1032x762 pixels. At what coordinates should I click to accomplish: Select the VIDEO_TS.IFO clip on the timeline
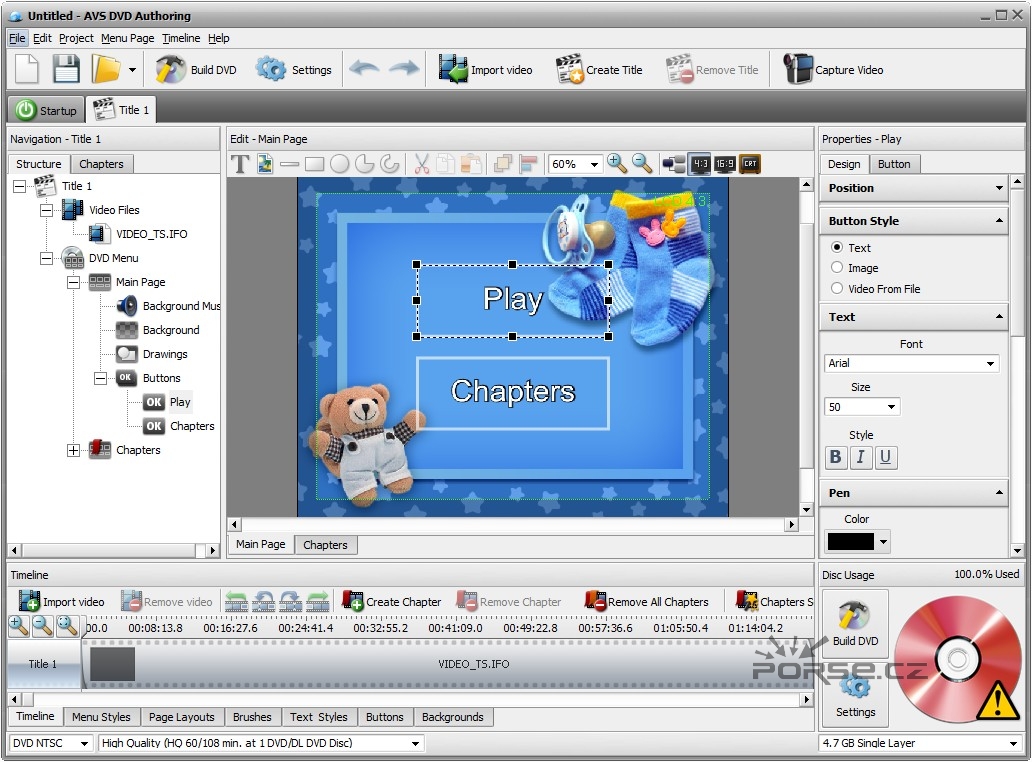[x=470, y=663]
